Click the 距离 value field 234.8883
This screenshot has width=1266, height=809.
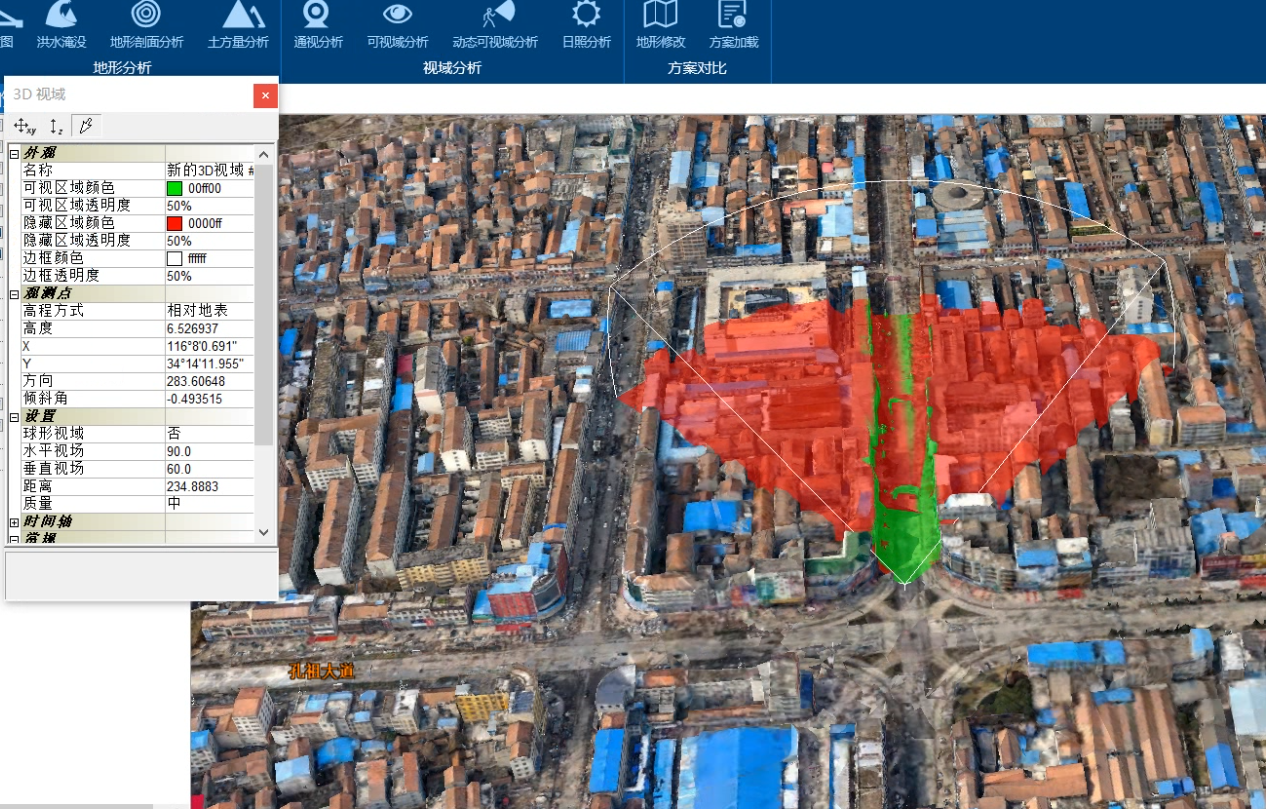pos(208,486)
